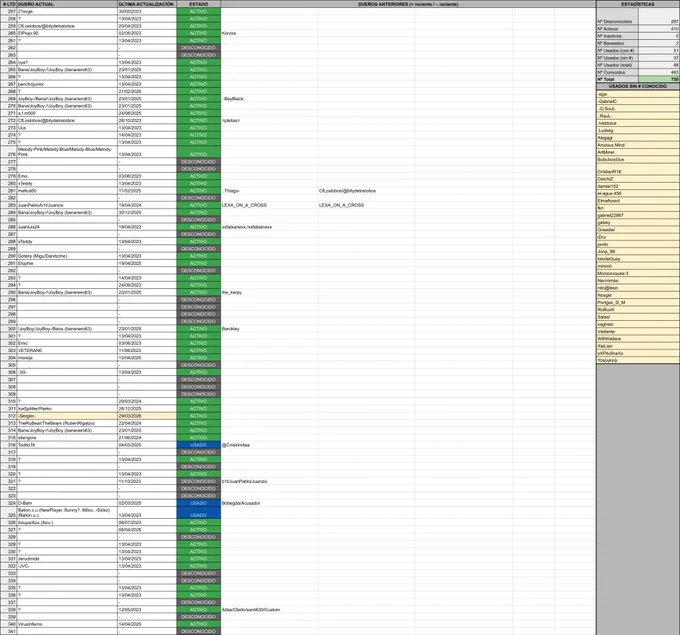Click the 'Nº Activos' statistics label

[x=618, y=29]
